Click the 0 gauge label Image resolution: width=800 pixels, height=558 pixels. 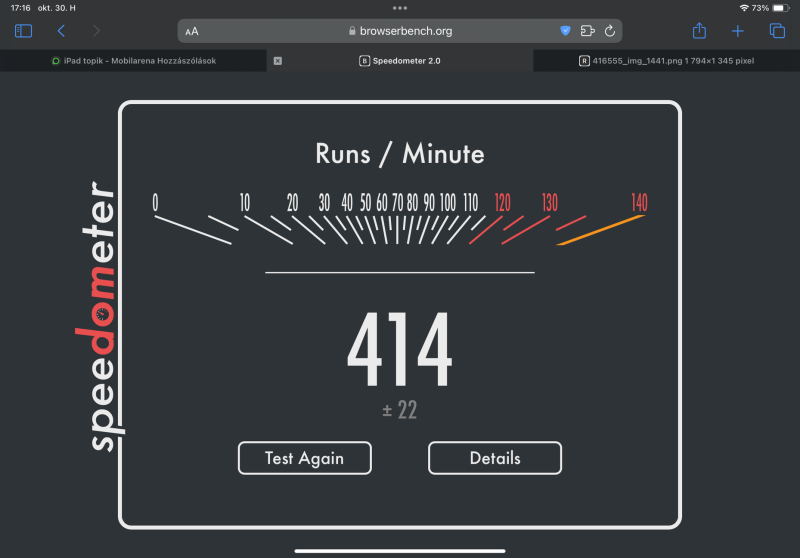155,202
